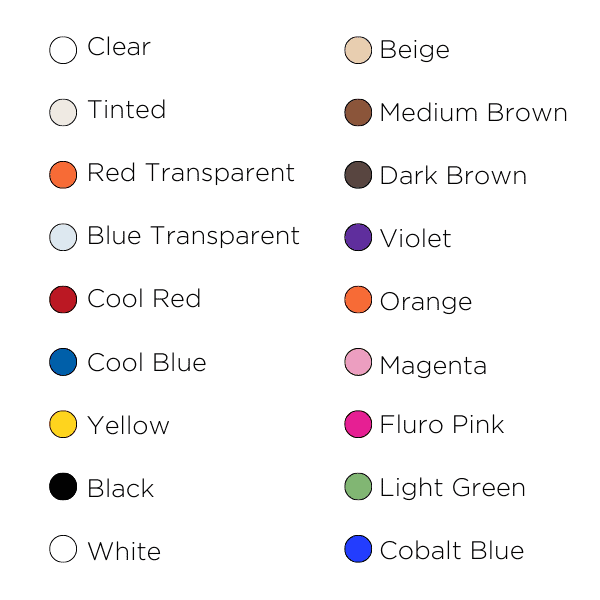Select the Yellow color swatch

click(63, 424)
